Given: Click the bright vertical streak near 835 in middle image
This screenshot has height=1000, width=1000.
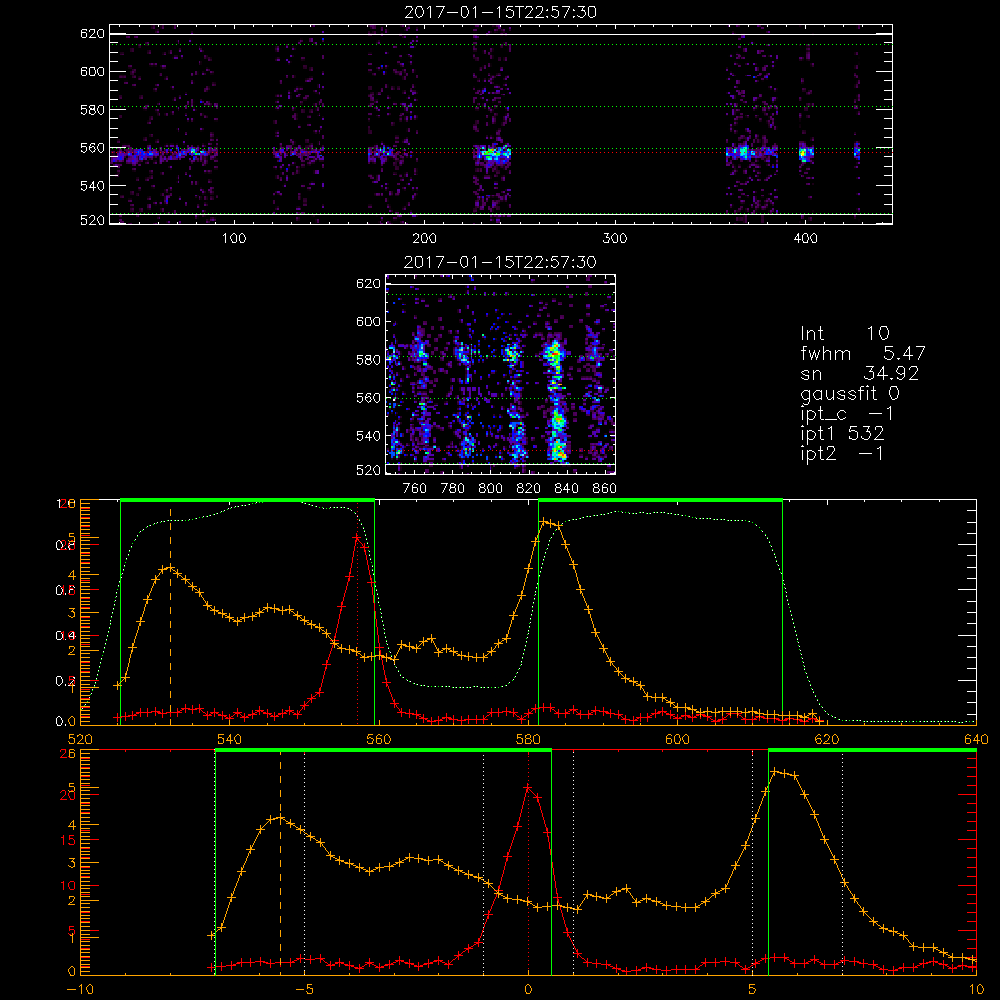Looking at the screenshot, I should pos(556,401).
